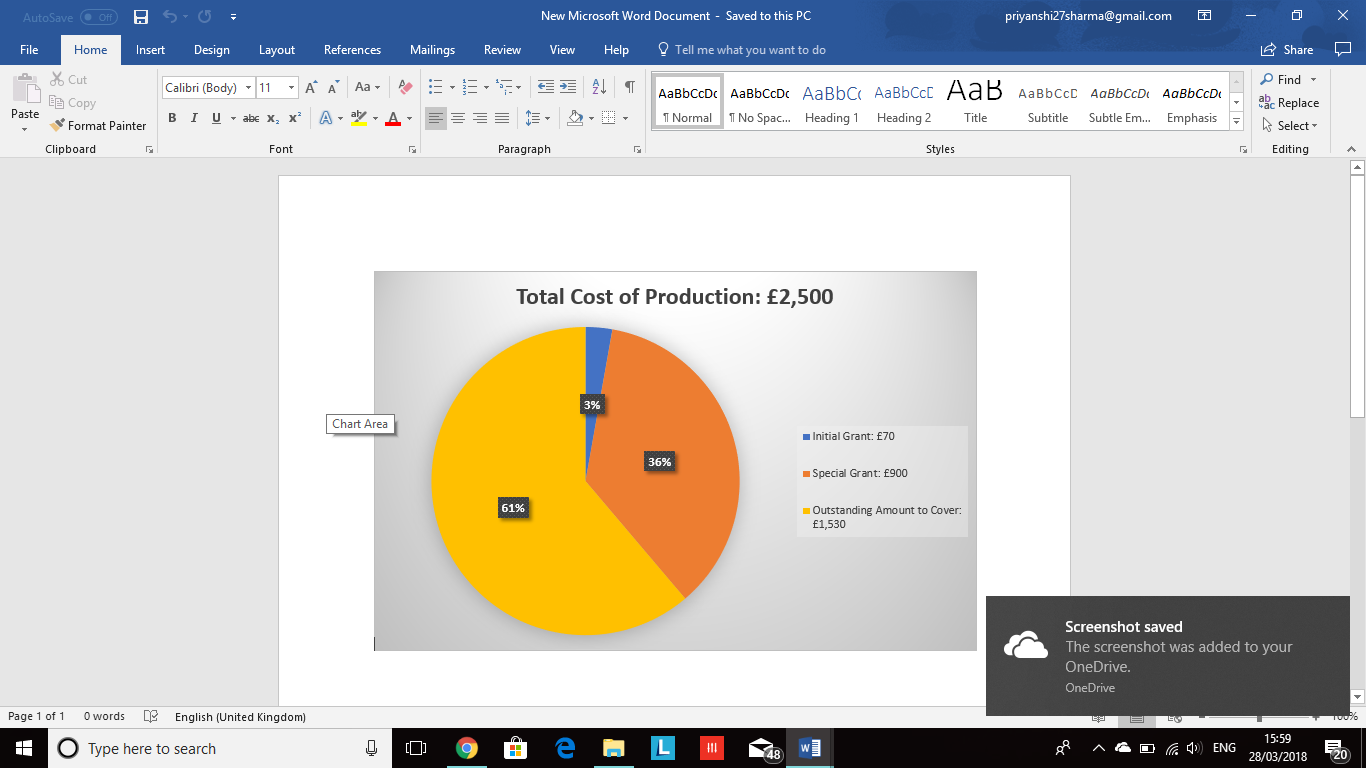Toggle the Subscript button
Screen dimensions: 1366x768
(x=273, y=118)
